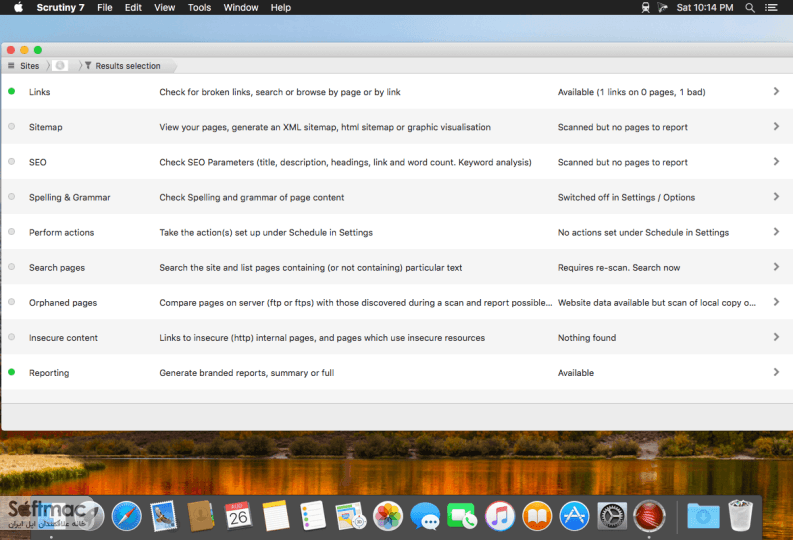
Task: Expand the Orphaned pages row chevron
Action: coord(776,302)
